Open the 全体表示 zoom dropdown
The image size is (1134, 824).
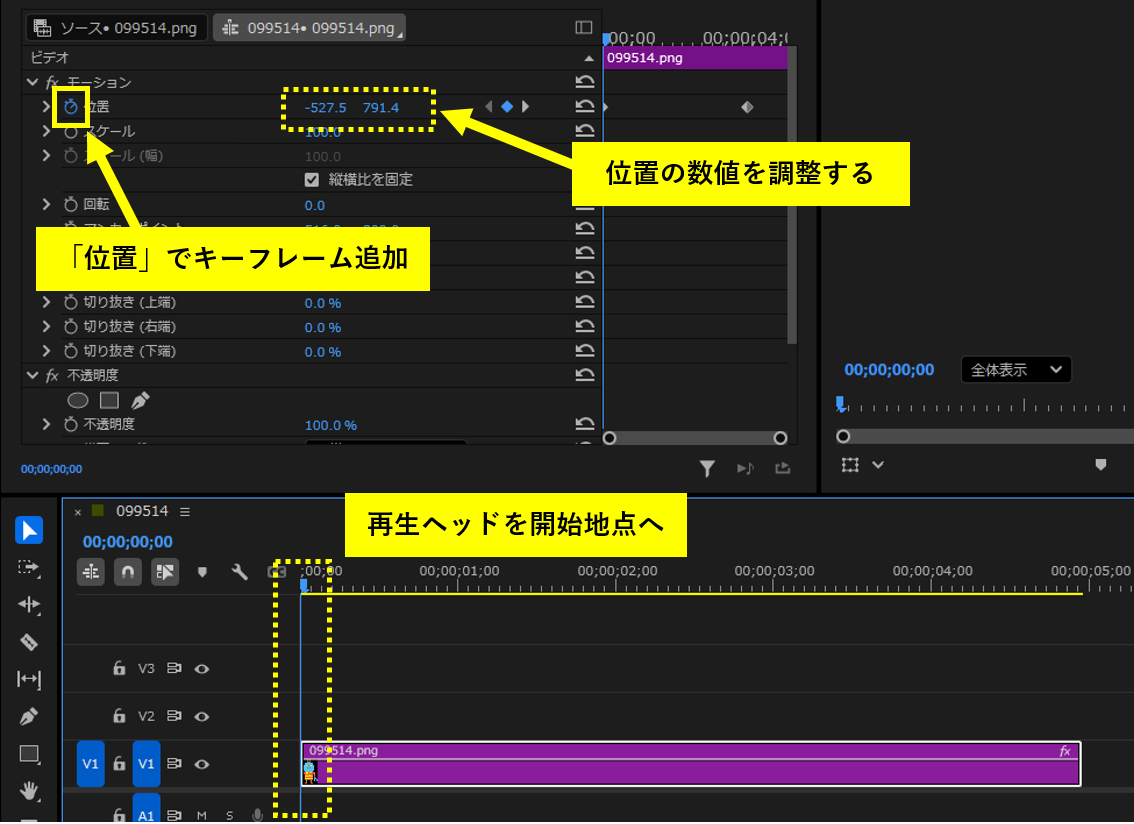(1016, 369)
